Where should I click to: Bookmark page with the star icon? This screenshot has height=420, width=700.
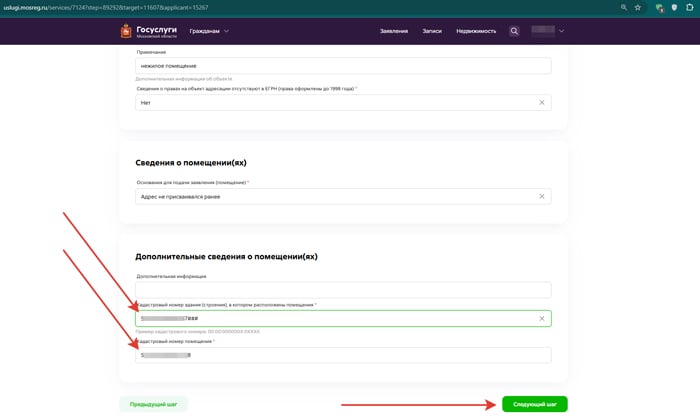coord(638,7)
